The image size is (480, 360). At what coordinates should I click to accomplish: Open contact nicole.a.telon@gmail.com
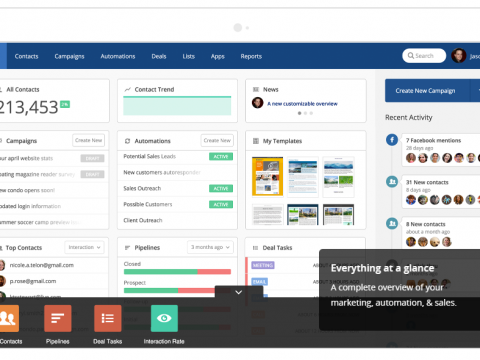(x=42, y=265)
